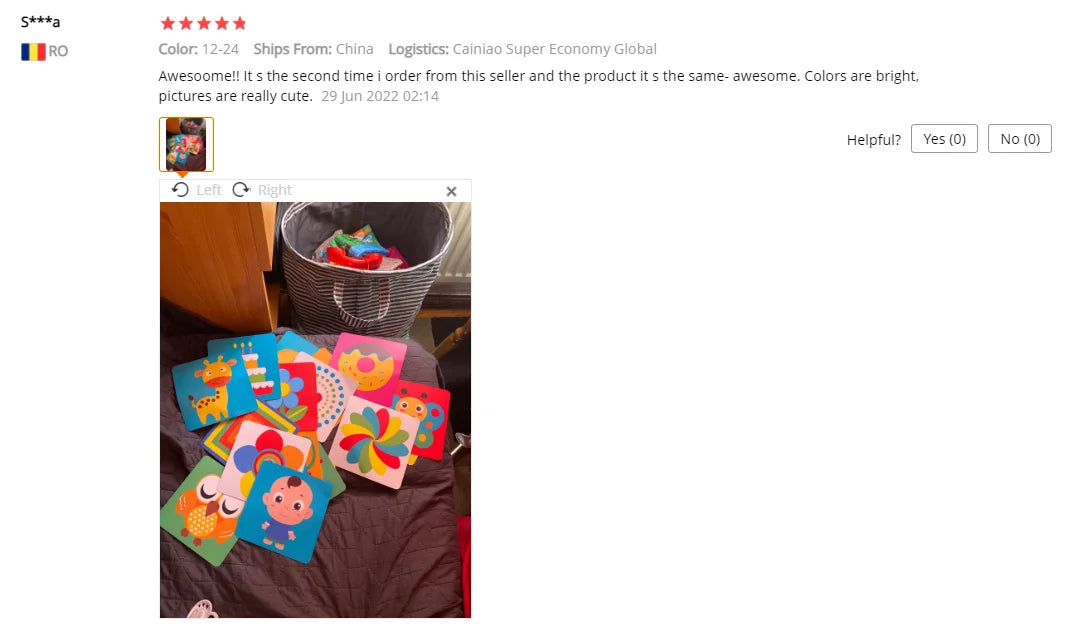1079x627 pixels.
Task: Click the RO country code text
Action: tap(58, 52)
